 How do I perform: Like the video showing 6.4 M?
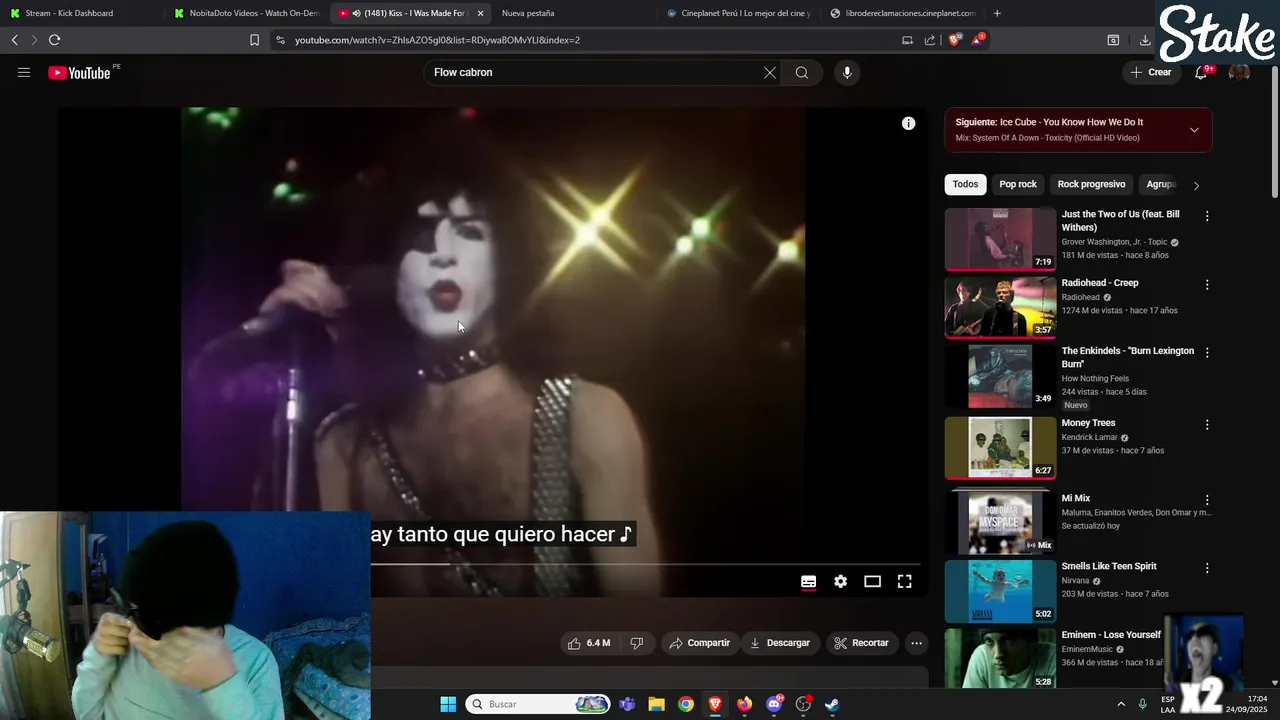pyautogui.click(x=589, y=643)
